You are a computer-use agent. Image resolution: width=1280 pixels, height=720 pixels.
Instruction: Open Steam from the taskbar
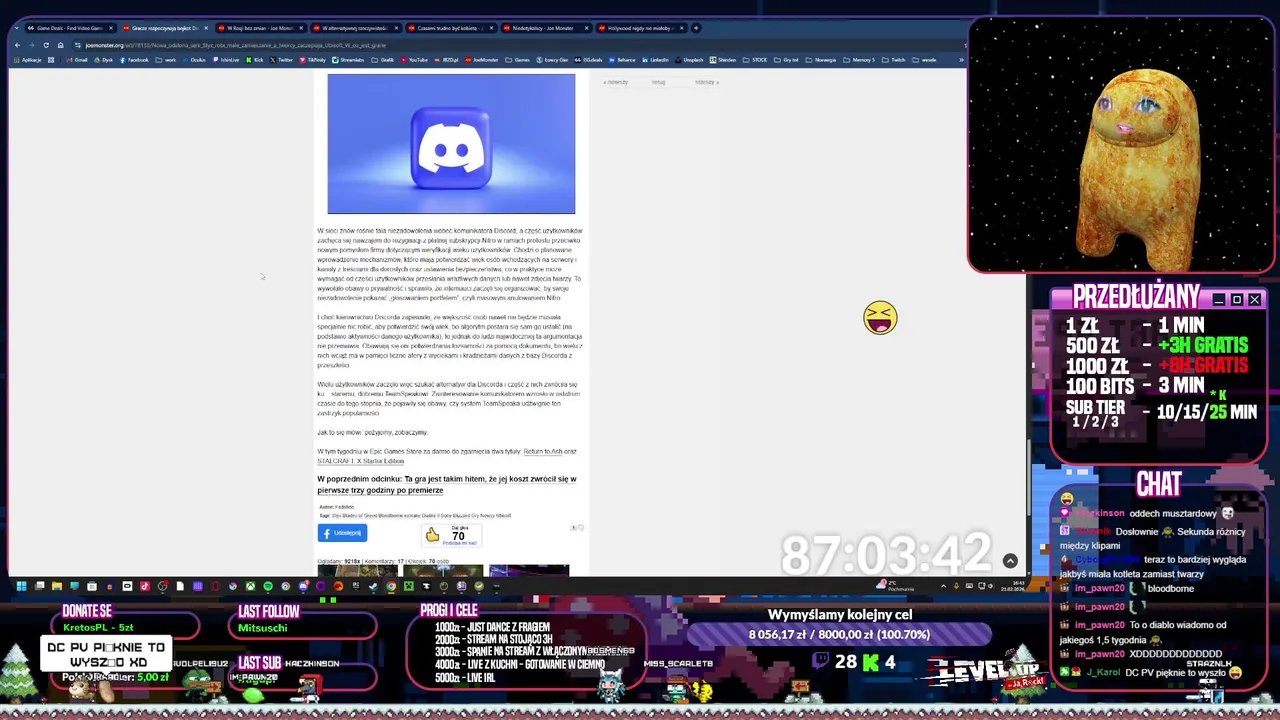click(x=373, y=586)
